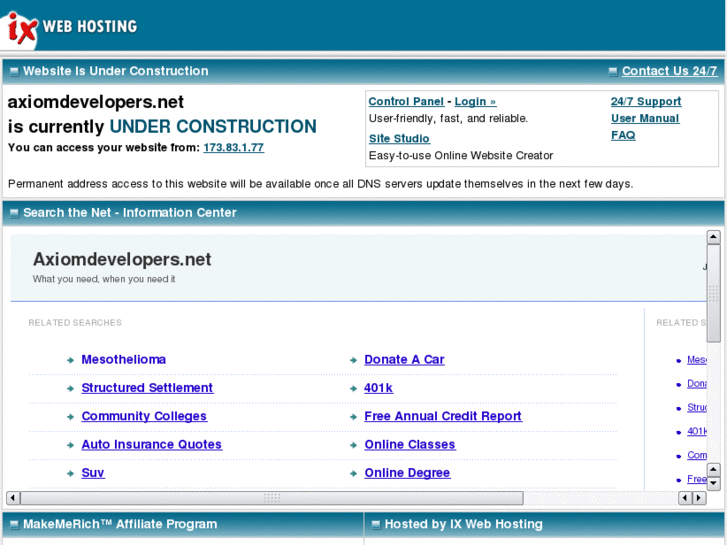
Task: Click the small icon before Contact Us 24/7
Action: (x=613, y=71)
